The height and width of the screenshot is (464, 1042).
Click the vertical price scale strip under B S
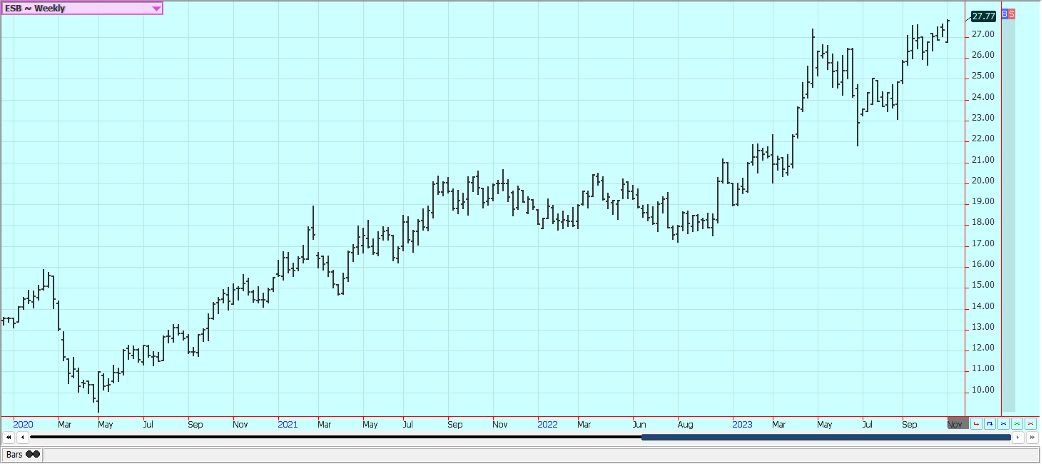1008,215
